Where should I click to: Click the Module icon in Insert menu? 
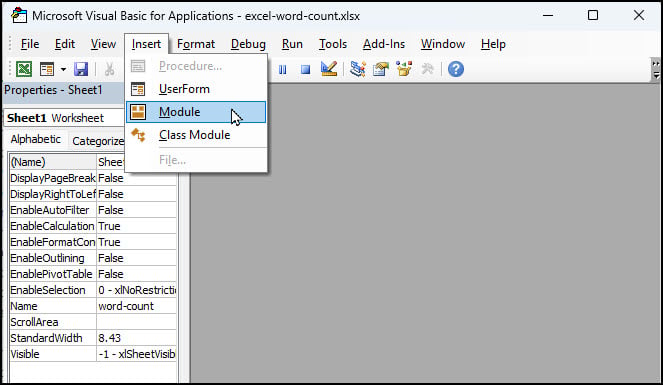[x=138, y=112]
